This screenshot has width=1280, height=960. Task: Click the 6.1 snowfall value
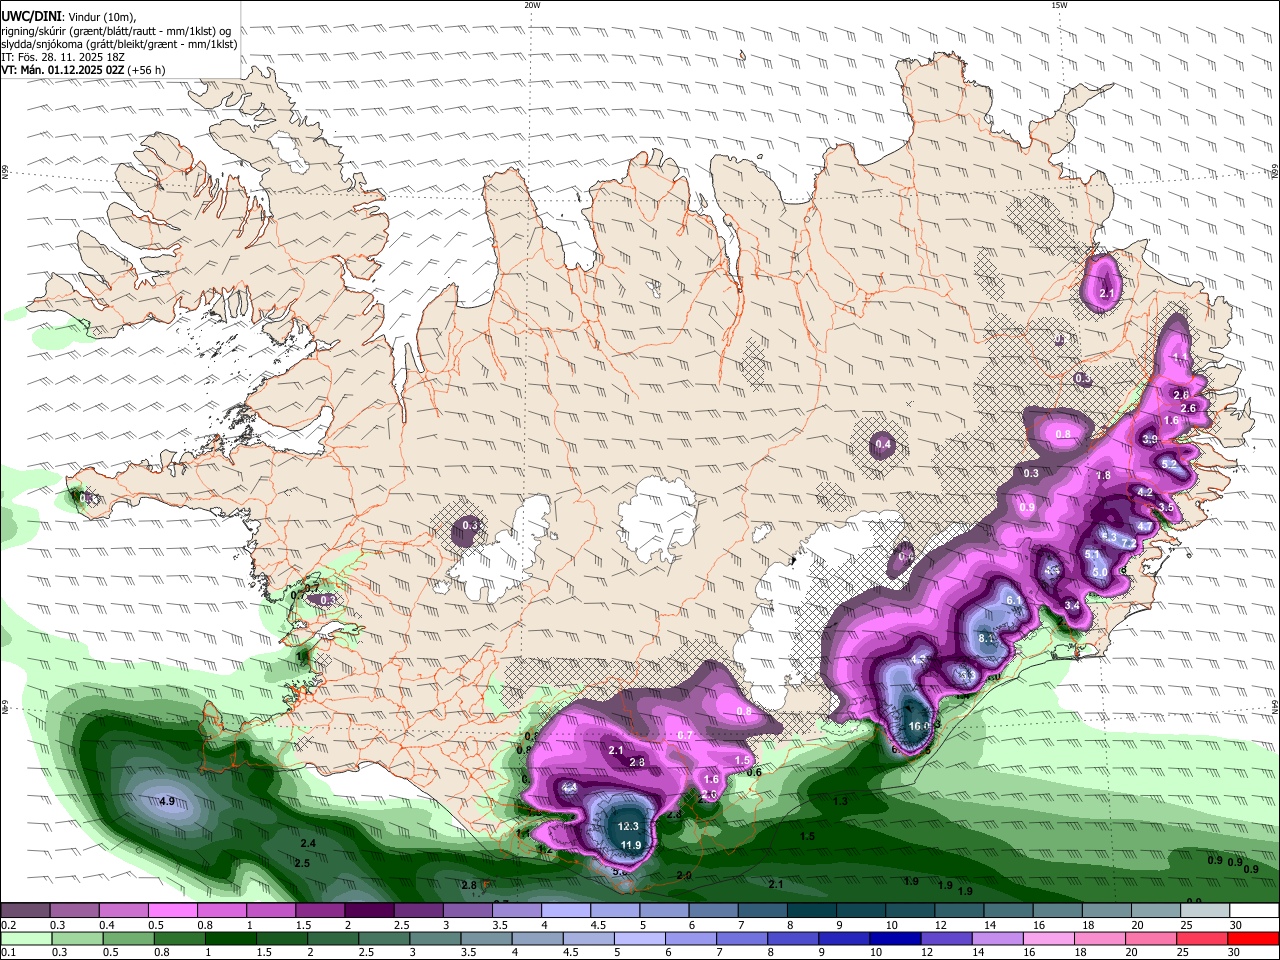[1013, 600]
